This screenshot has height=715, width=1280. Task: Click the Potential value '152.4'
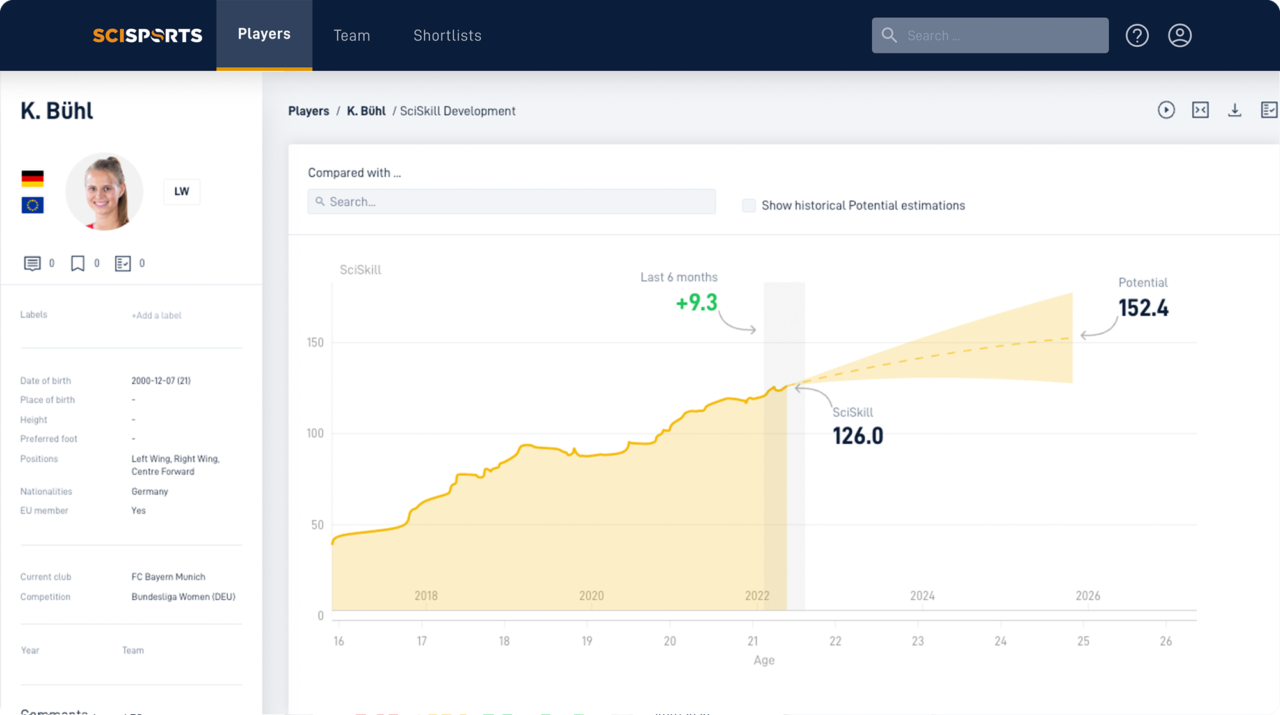click(x=1143, y=308)
